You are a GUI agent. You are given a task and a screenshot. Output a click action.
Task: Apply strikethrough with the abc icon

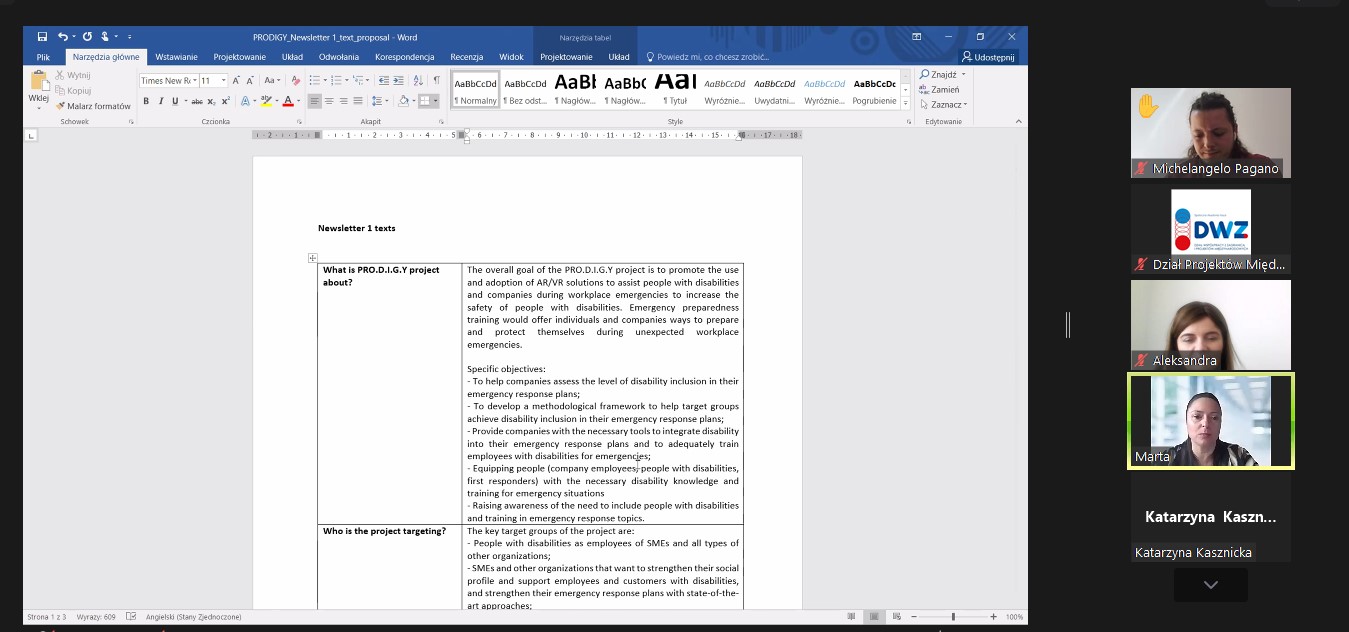(197, 101)
